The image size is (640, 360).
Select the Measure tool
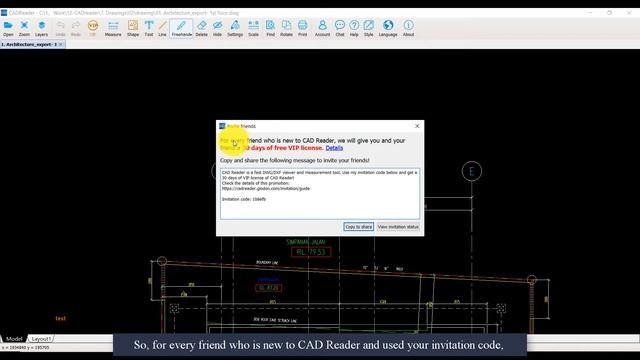click(113, 29)
